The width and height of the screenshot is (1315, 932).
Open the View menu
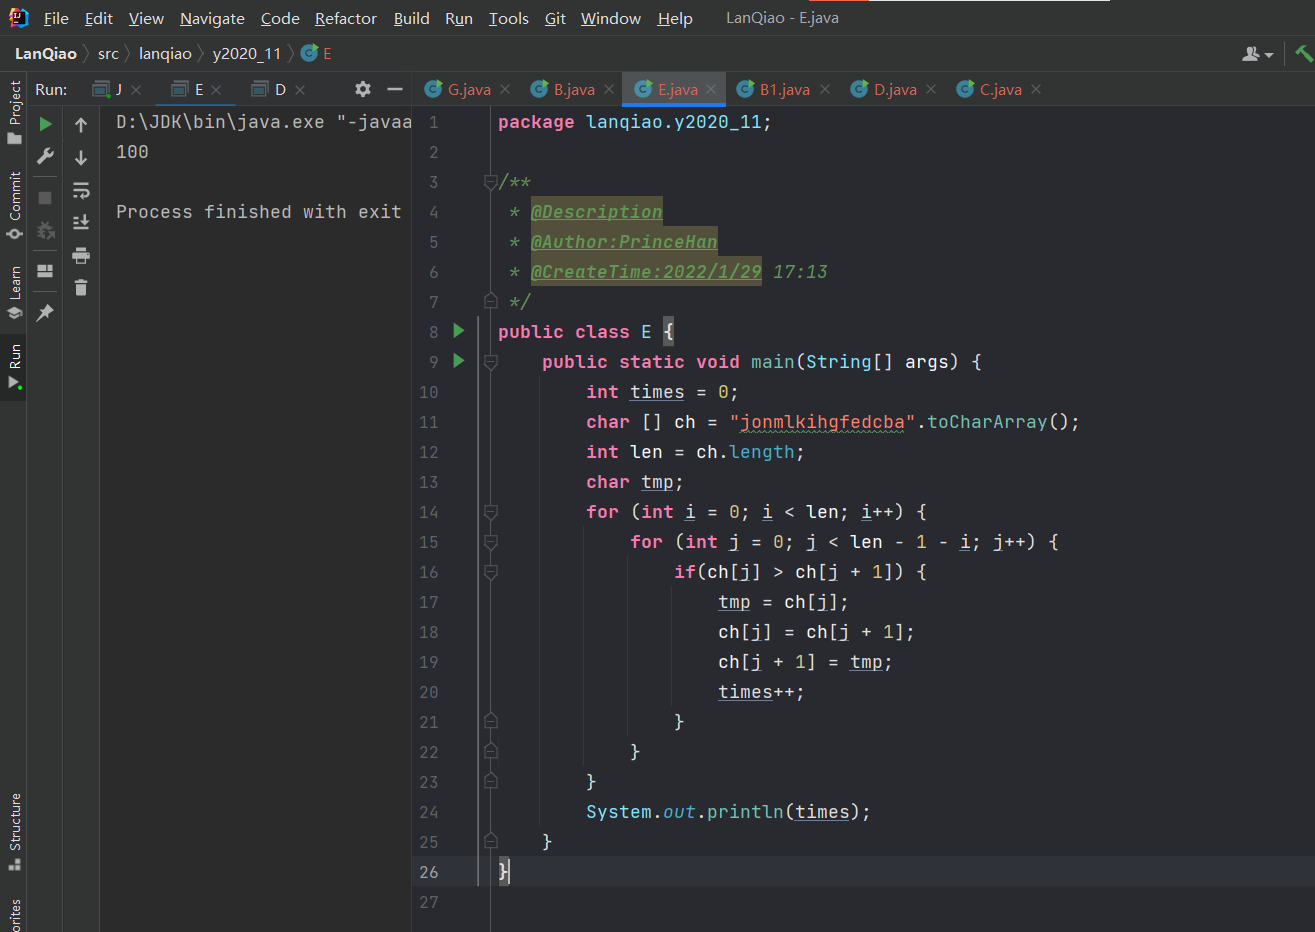click(x=146, y=18)
